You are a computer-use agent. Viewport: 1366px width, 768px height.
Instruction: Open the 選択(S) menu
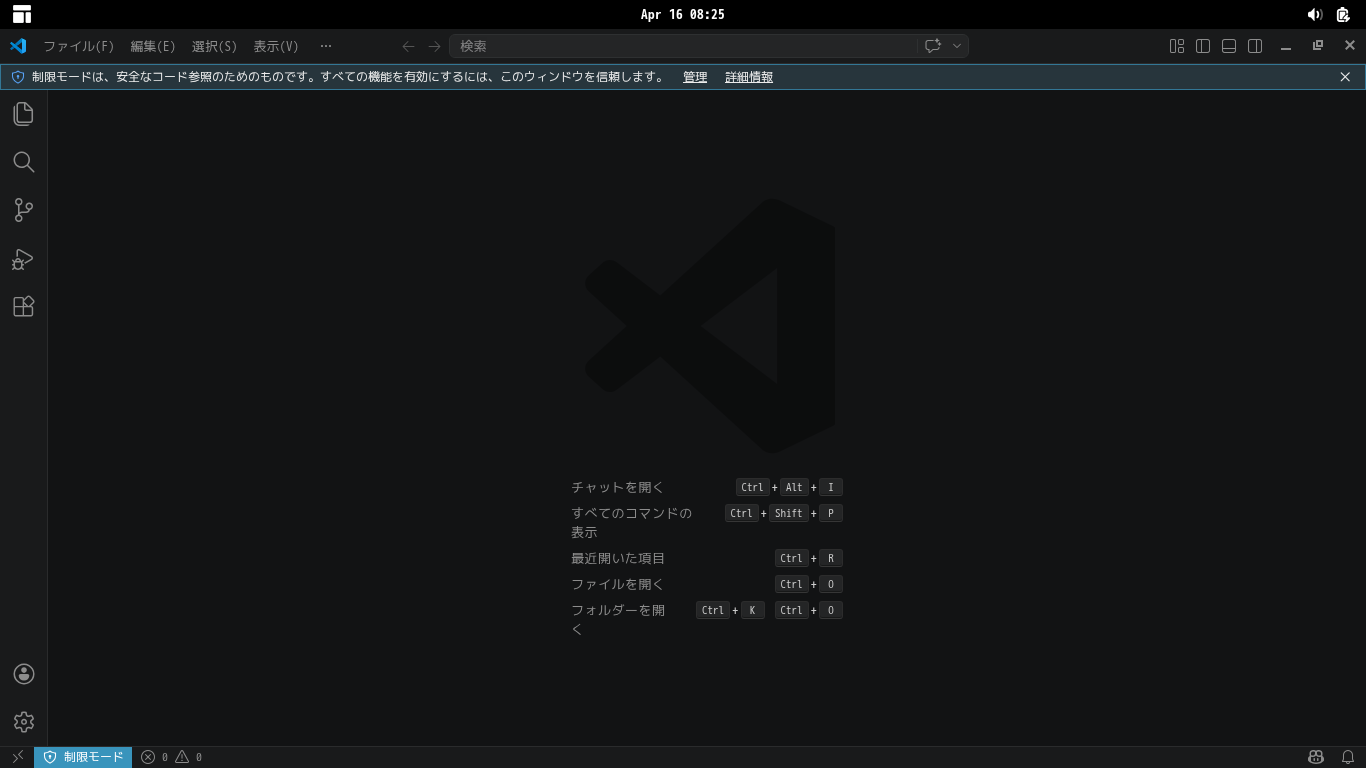coord(214,46)
